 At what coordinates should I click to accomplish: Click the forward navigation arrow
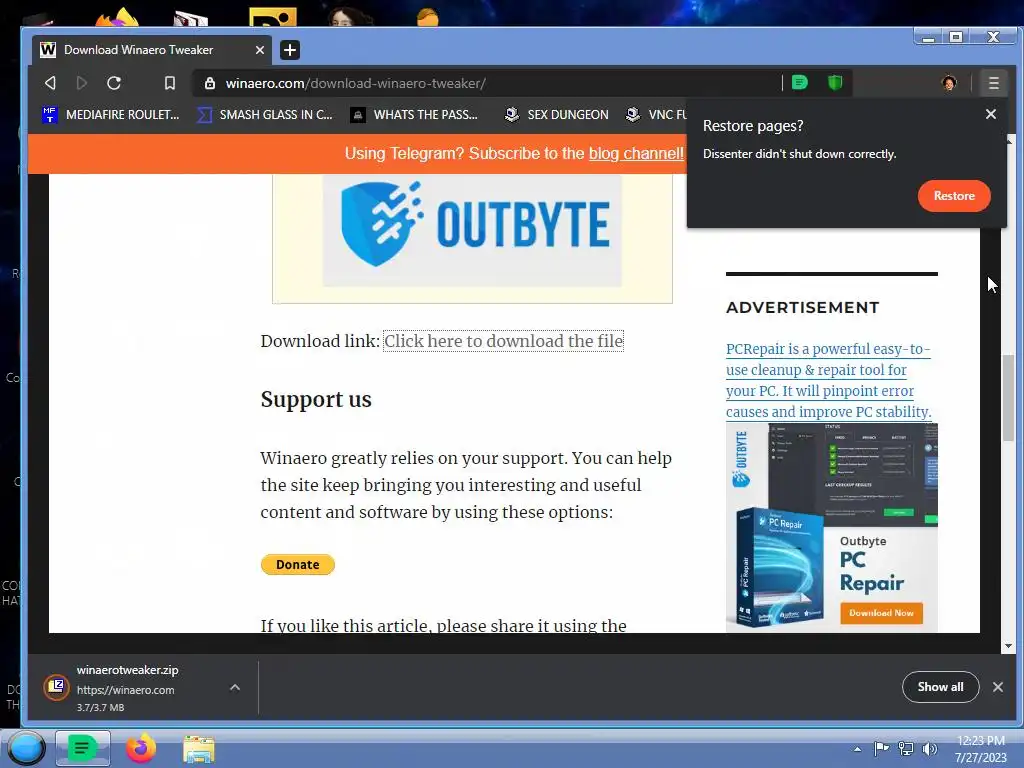pos(82,83)
